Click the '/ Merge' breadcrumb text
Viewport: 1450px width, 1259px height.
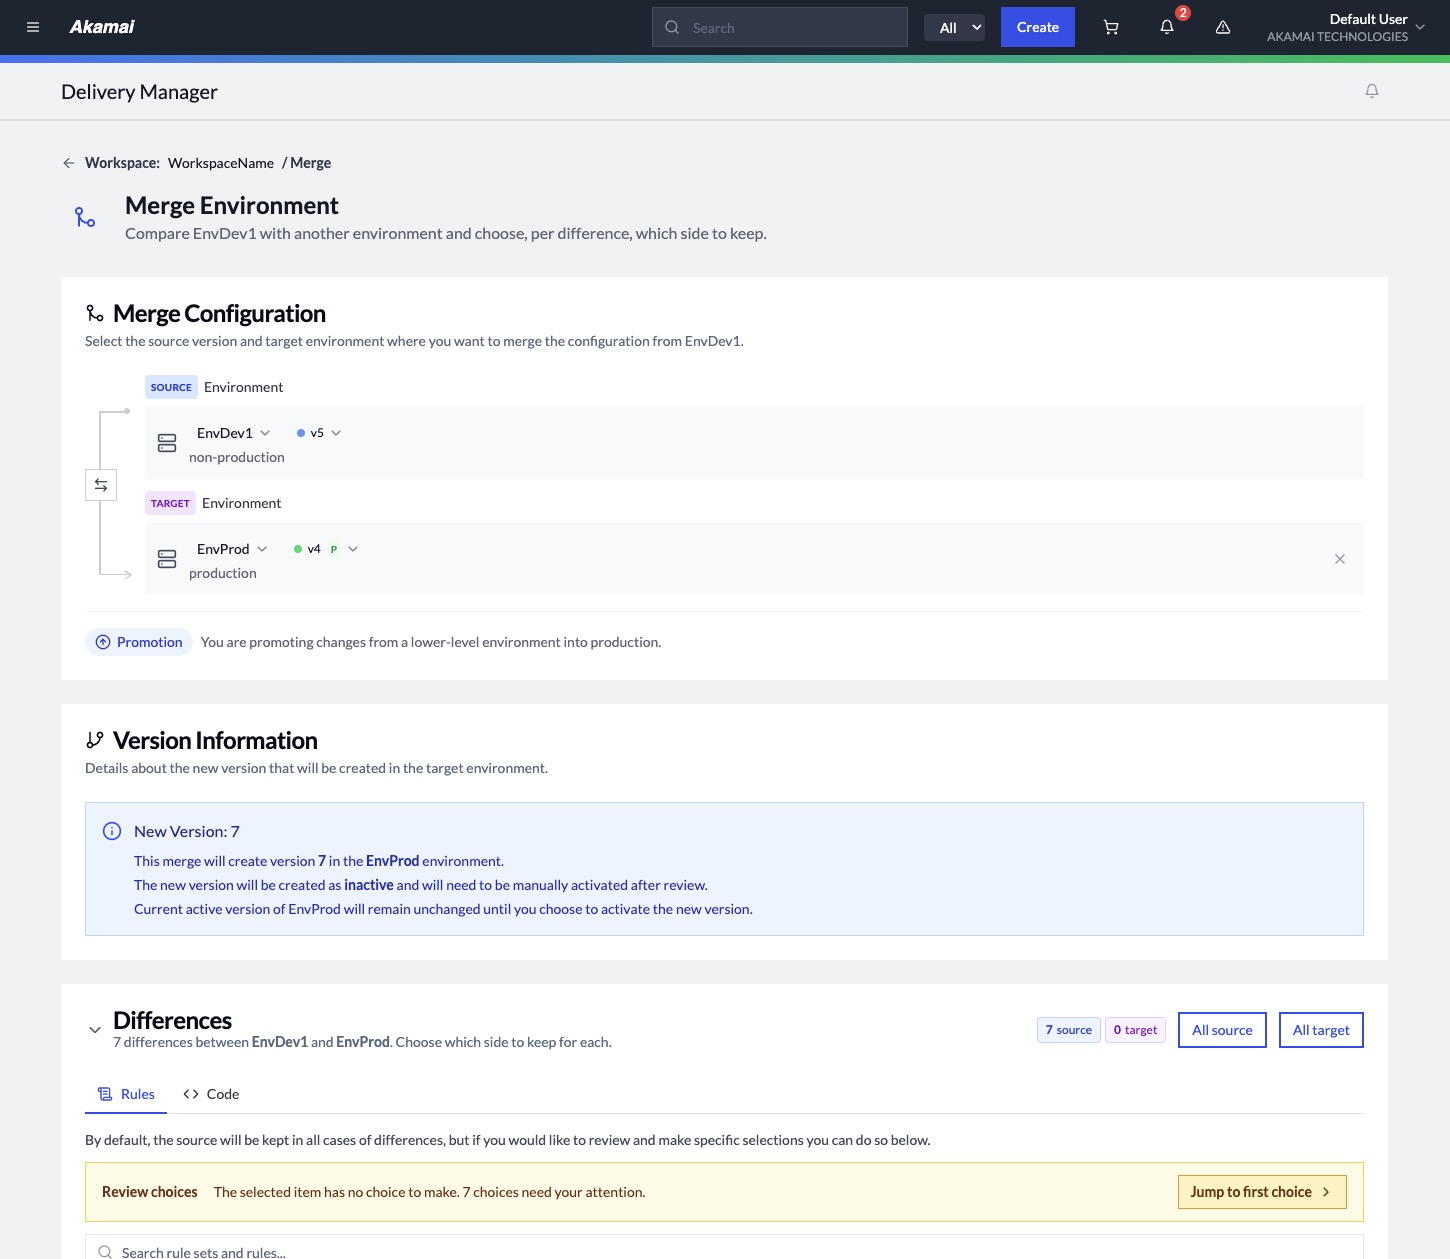306,163
